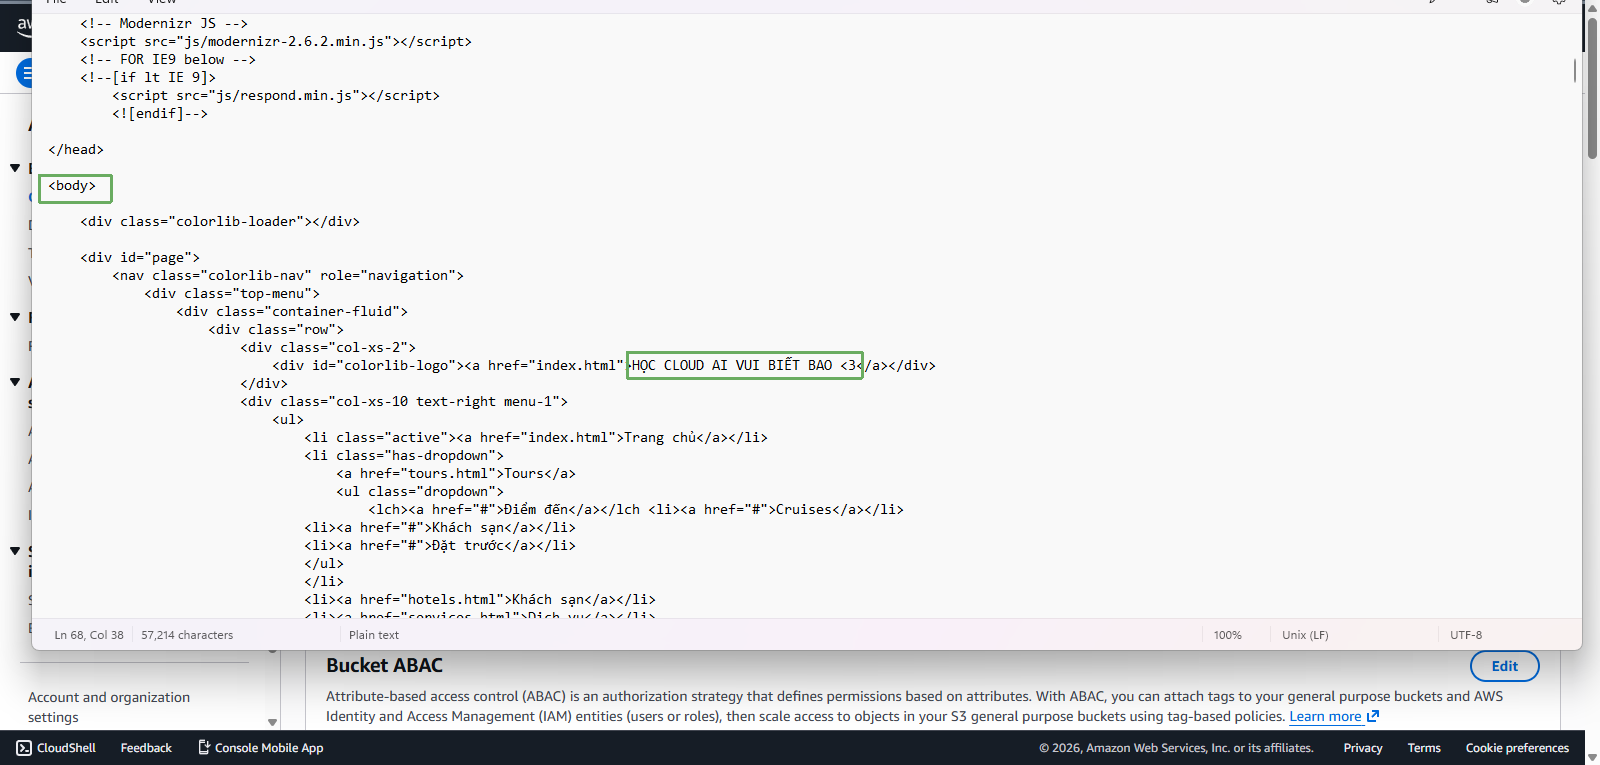
Task: Click the 'colorlib-nav' nav tag line
Action: tap(288, 276)
